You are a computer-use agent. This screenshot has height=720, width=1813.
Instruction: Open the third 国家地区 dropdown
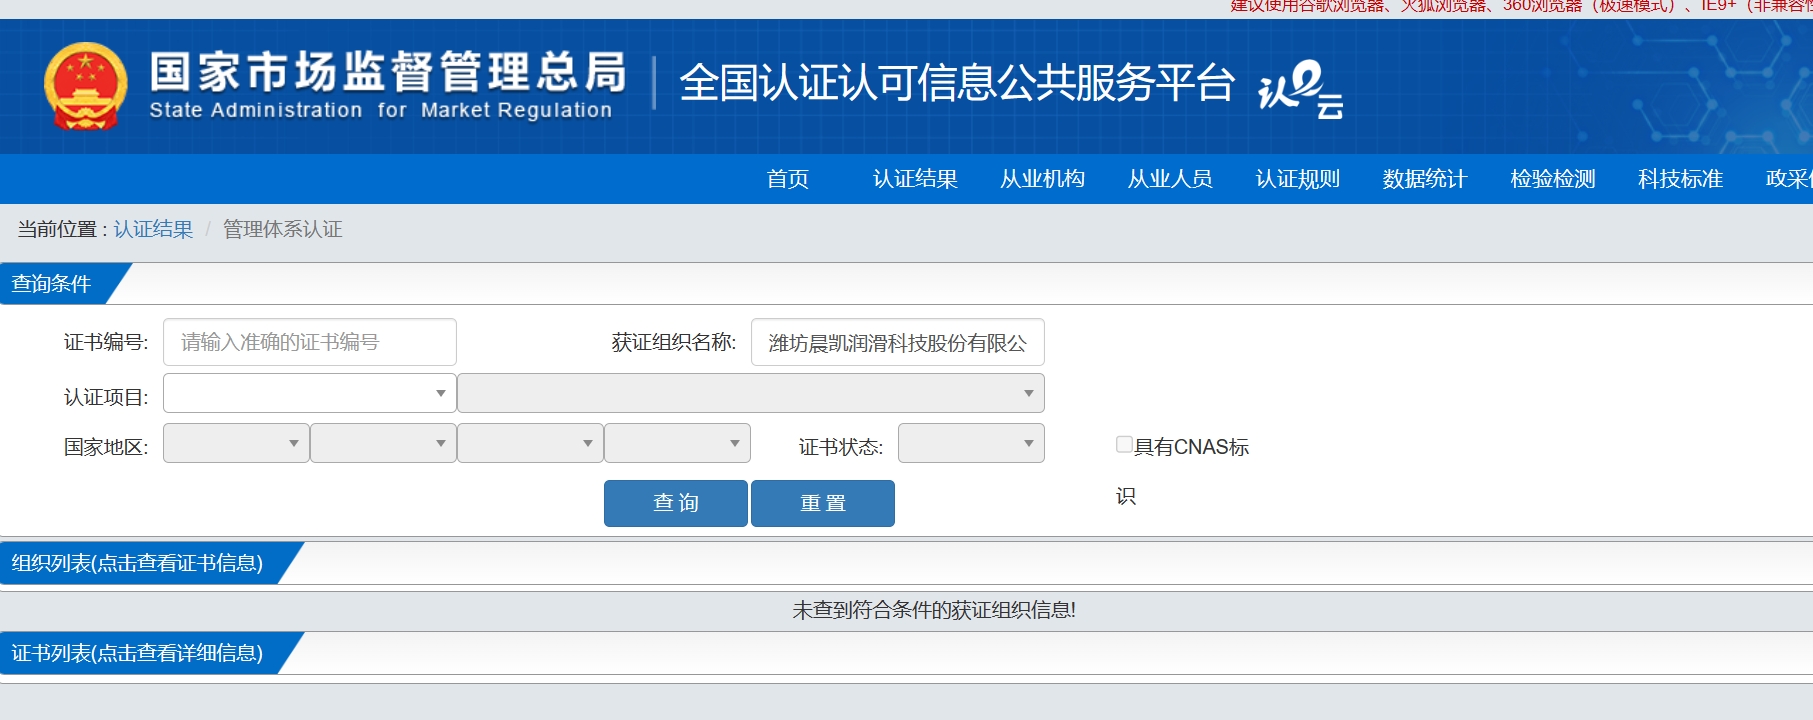point(530,443)
